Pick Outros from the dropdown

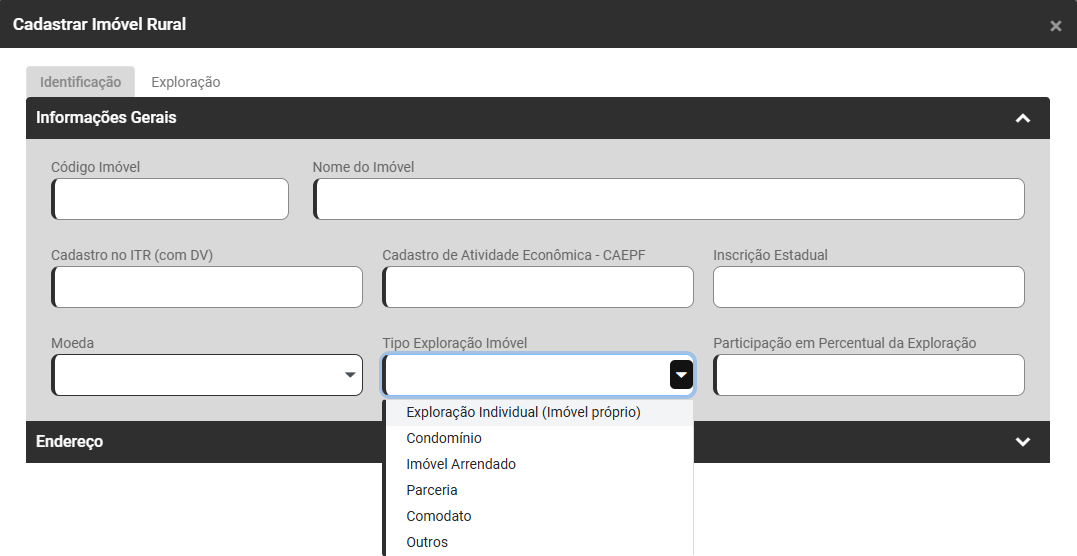coord(427,542)
